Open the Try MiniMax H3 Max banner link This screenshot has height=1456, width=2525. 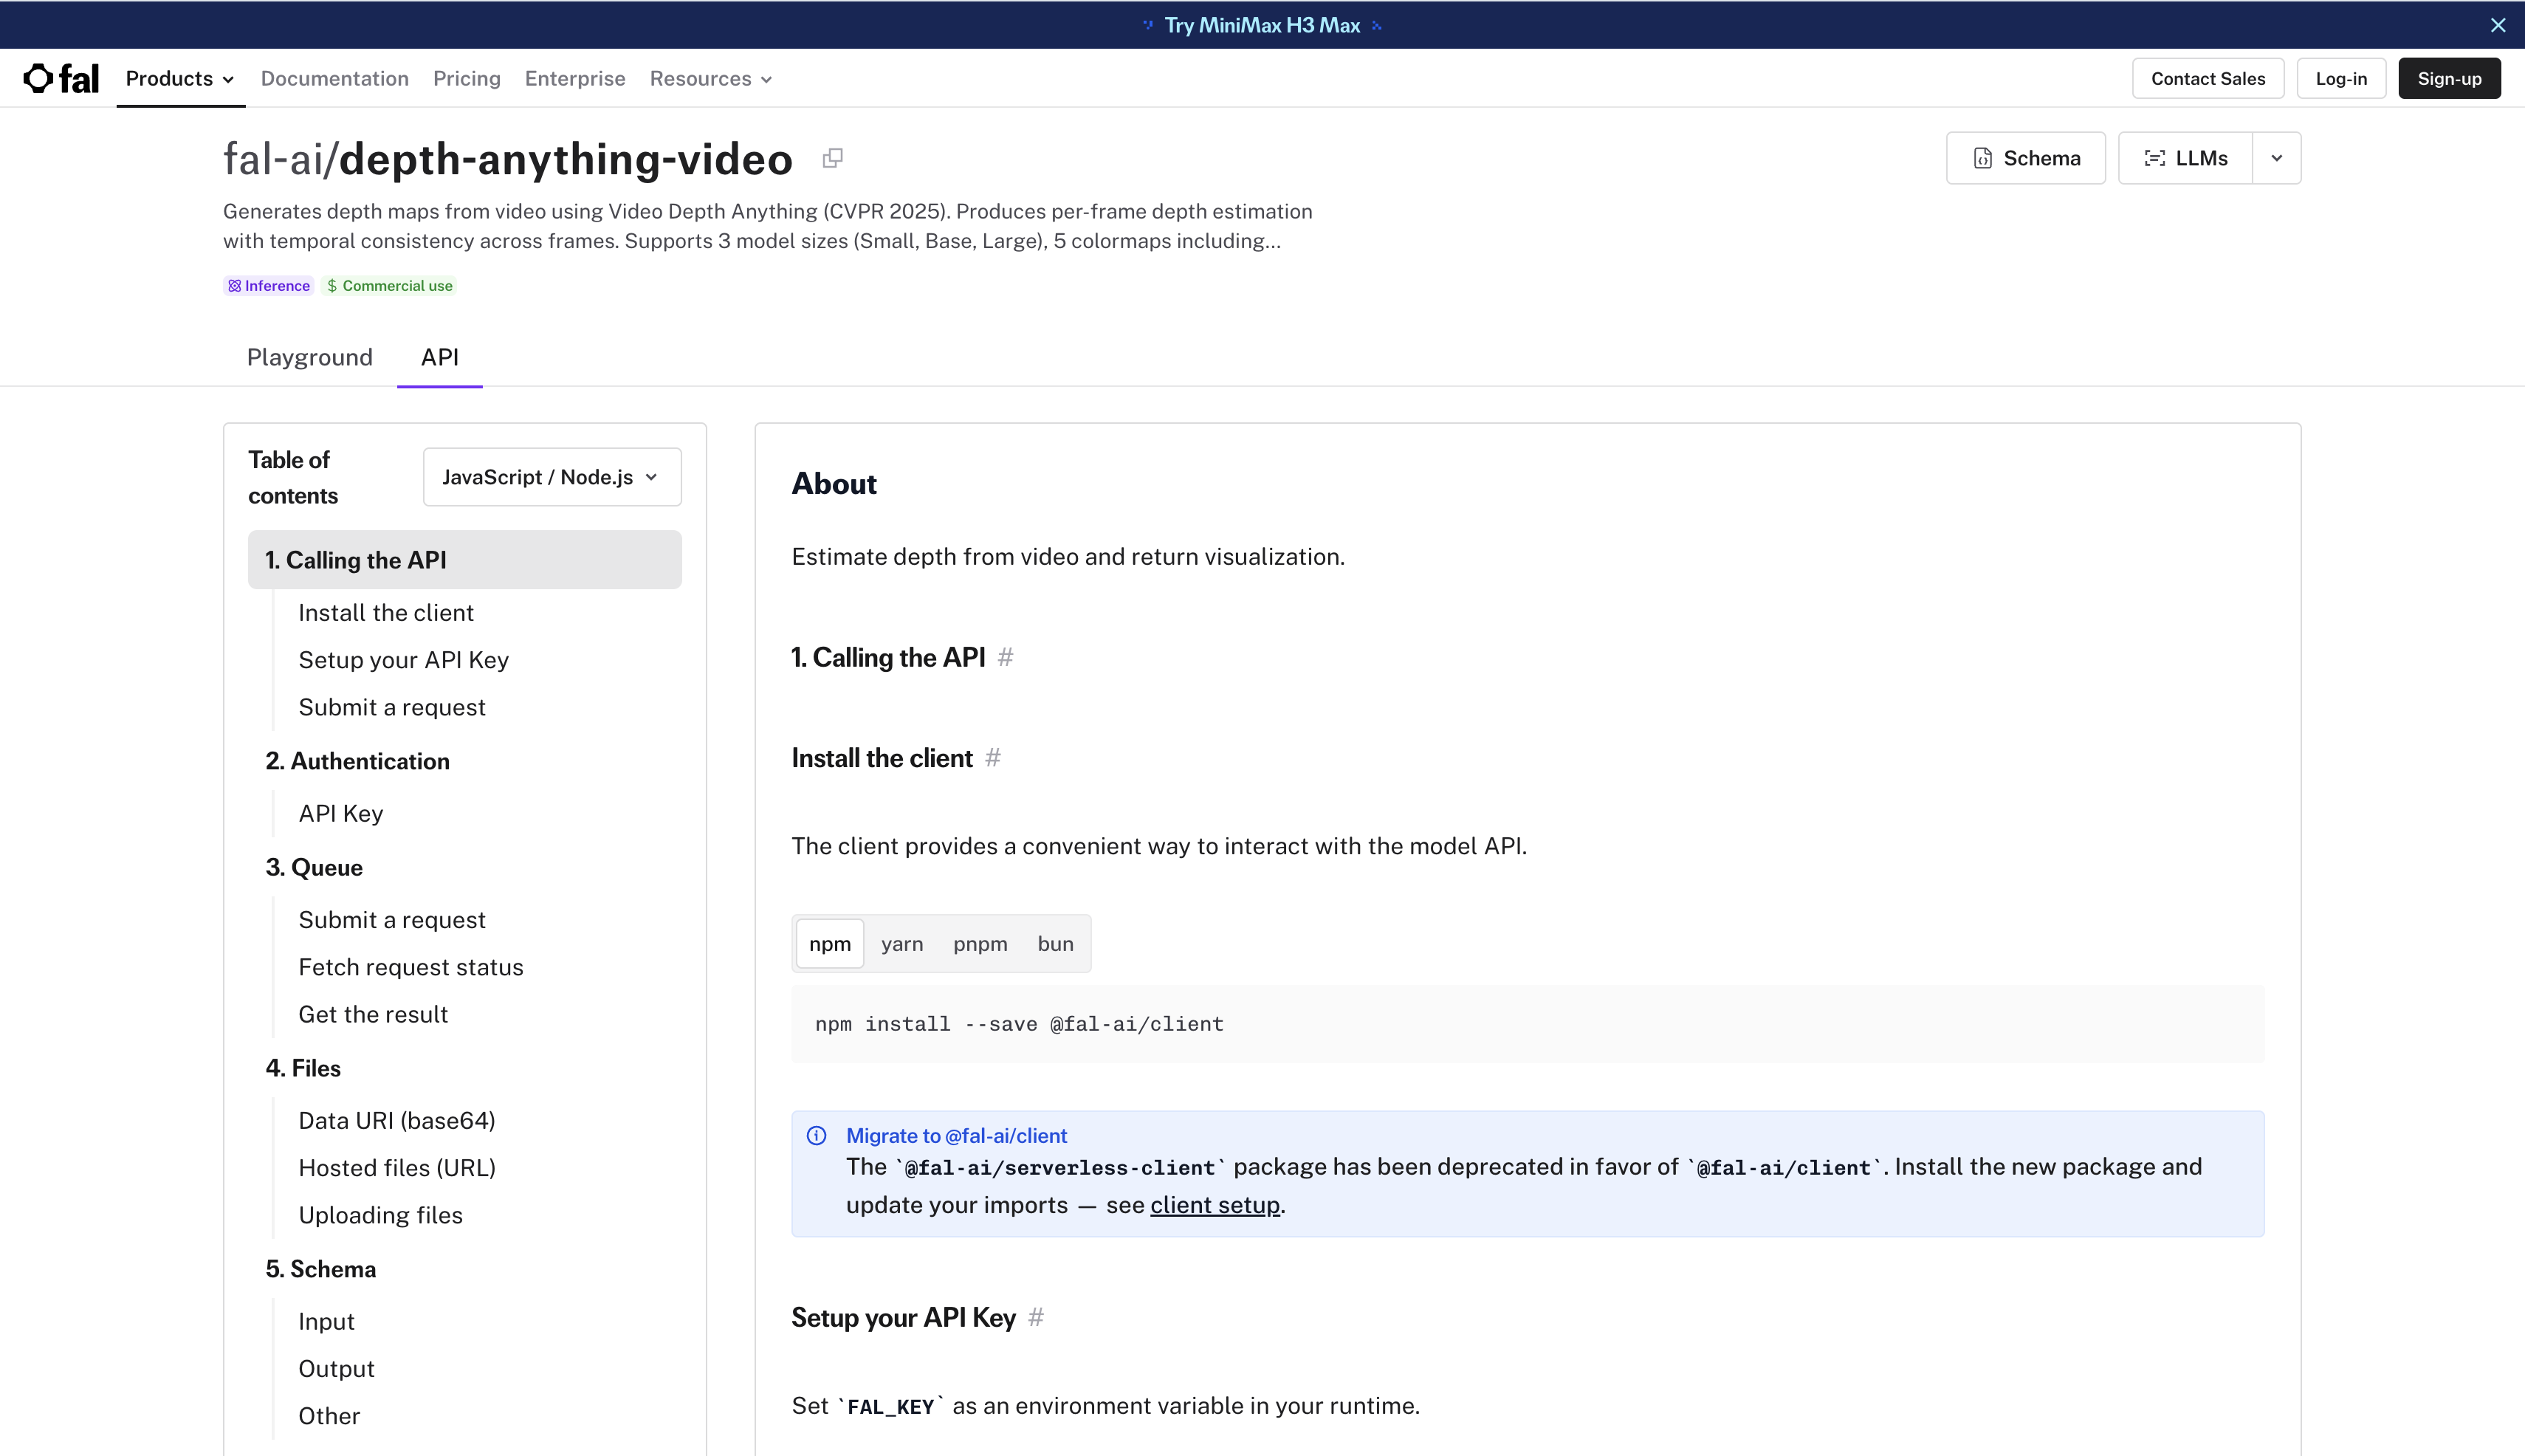coord(1262,25)
